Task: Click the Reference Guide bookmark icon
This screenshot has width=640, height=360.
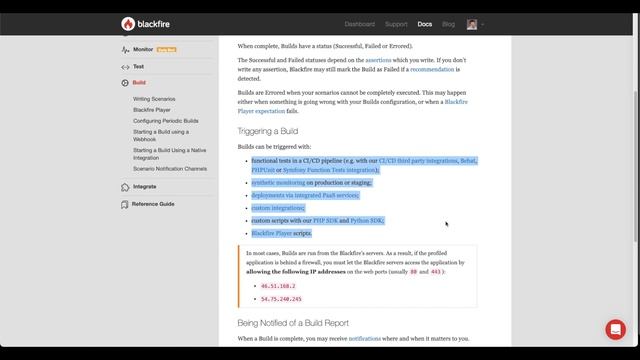Action: click(124, 204)
